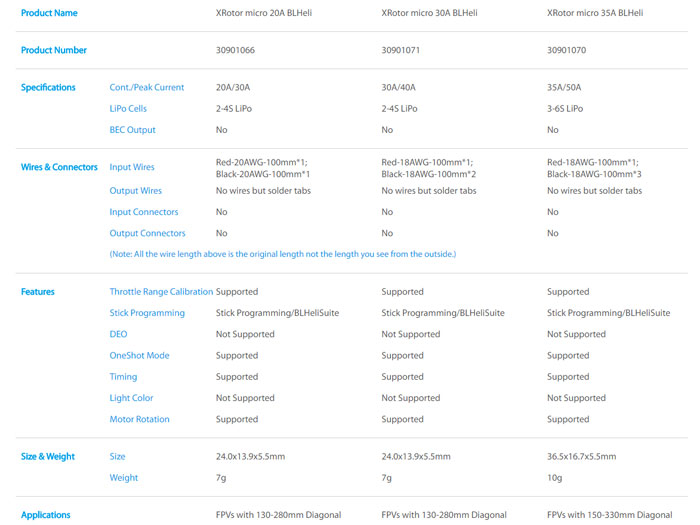Select the Cont./Peak Current label
This screenshot has height=525, width=700.
(x=147, y=87)
